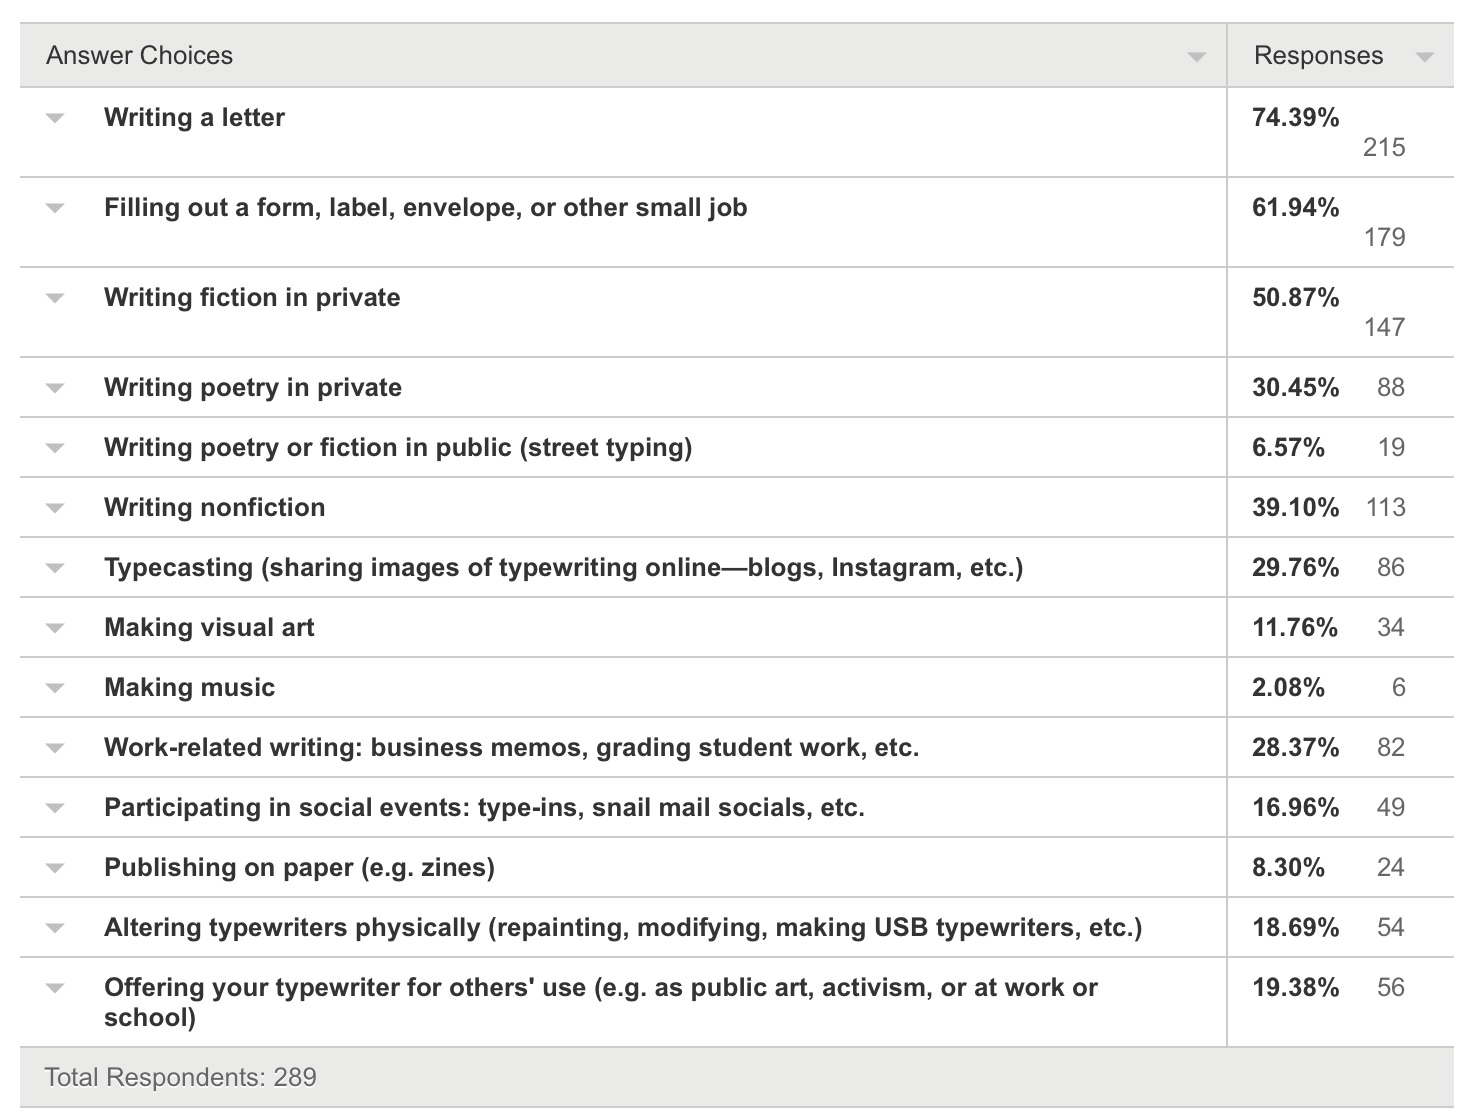Screen dimensions: 1470x1120
Task: Click the Answer Choices column header
Action: [139, 56]
